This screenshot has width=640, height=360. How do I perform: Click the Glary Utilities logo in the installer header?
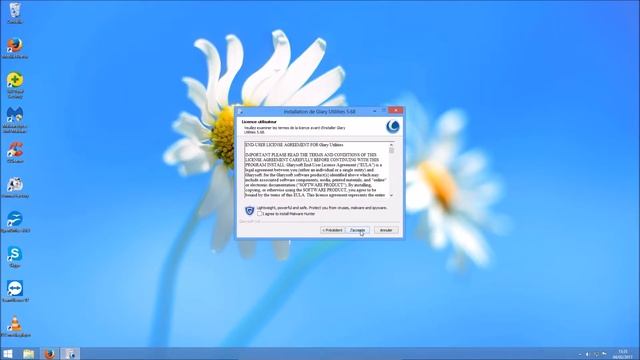click(393, 127)
